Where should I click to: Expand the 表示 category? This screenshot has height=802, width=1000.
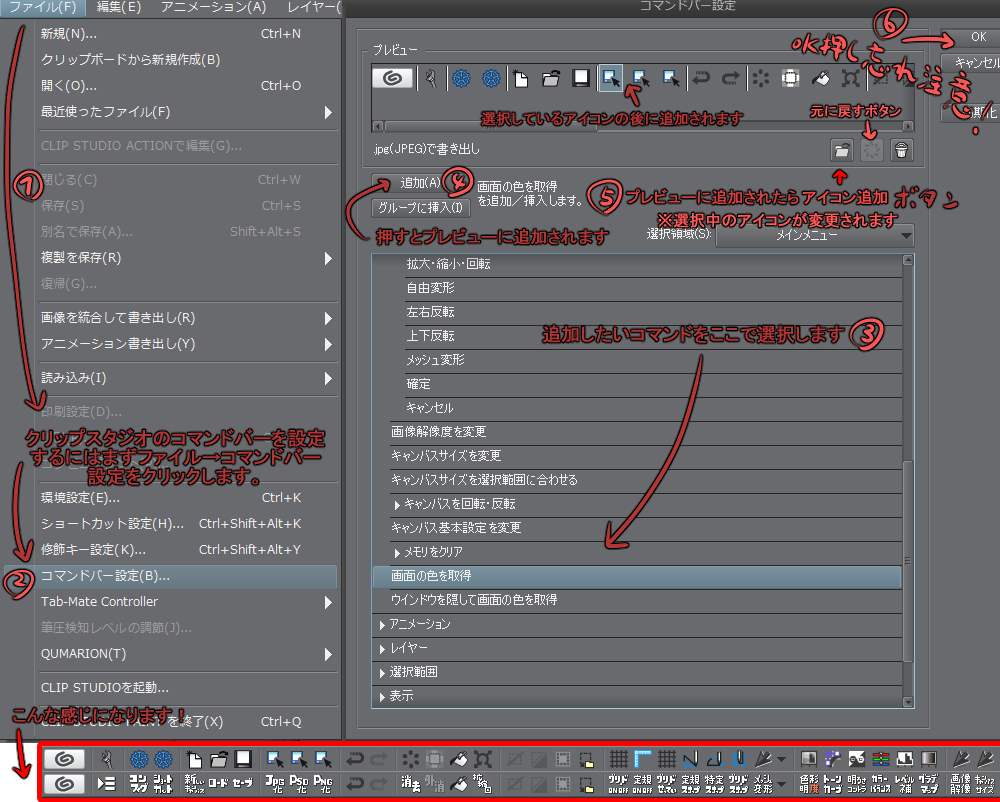382,697
